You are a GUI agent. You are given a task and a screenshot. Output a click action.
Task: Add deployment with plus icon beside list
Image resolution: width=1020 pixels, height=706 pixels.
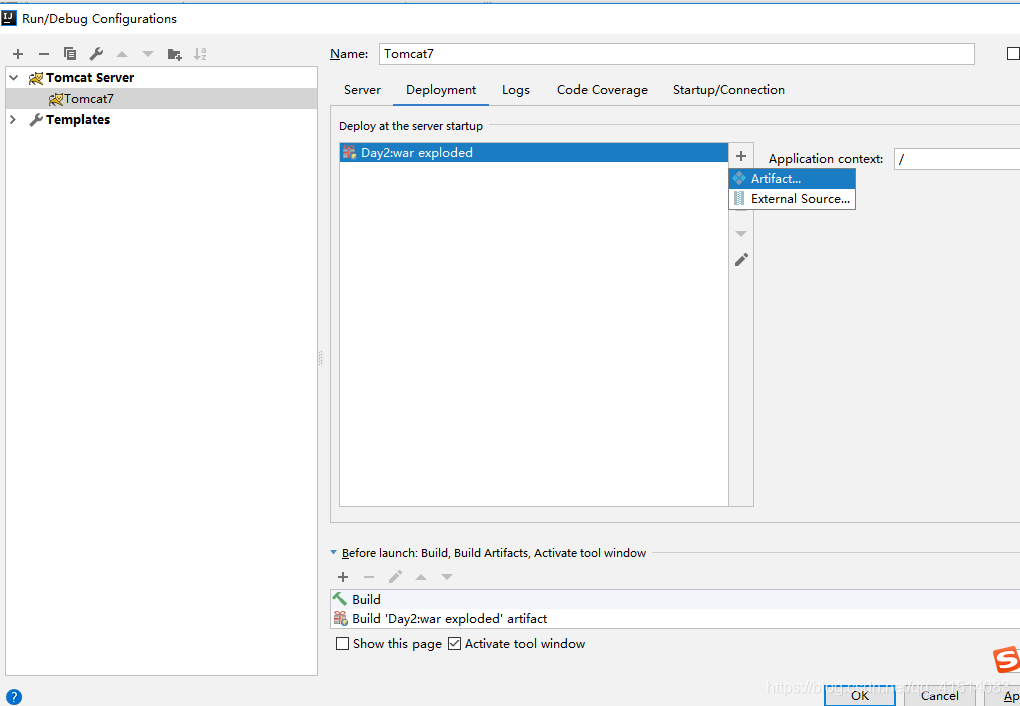click(741, 156)
